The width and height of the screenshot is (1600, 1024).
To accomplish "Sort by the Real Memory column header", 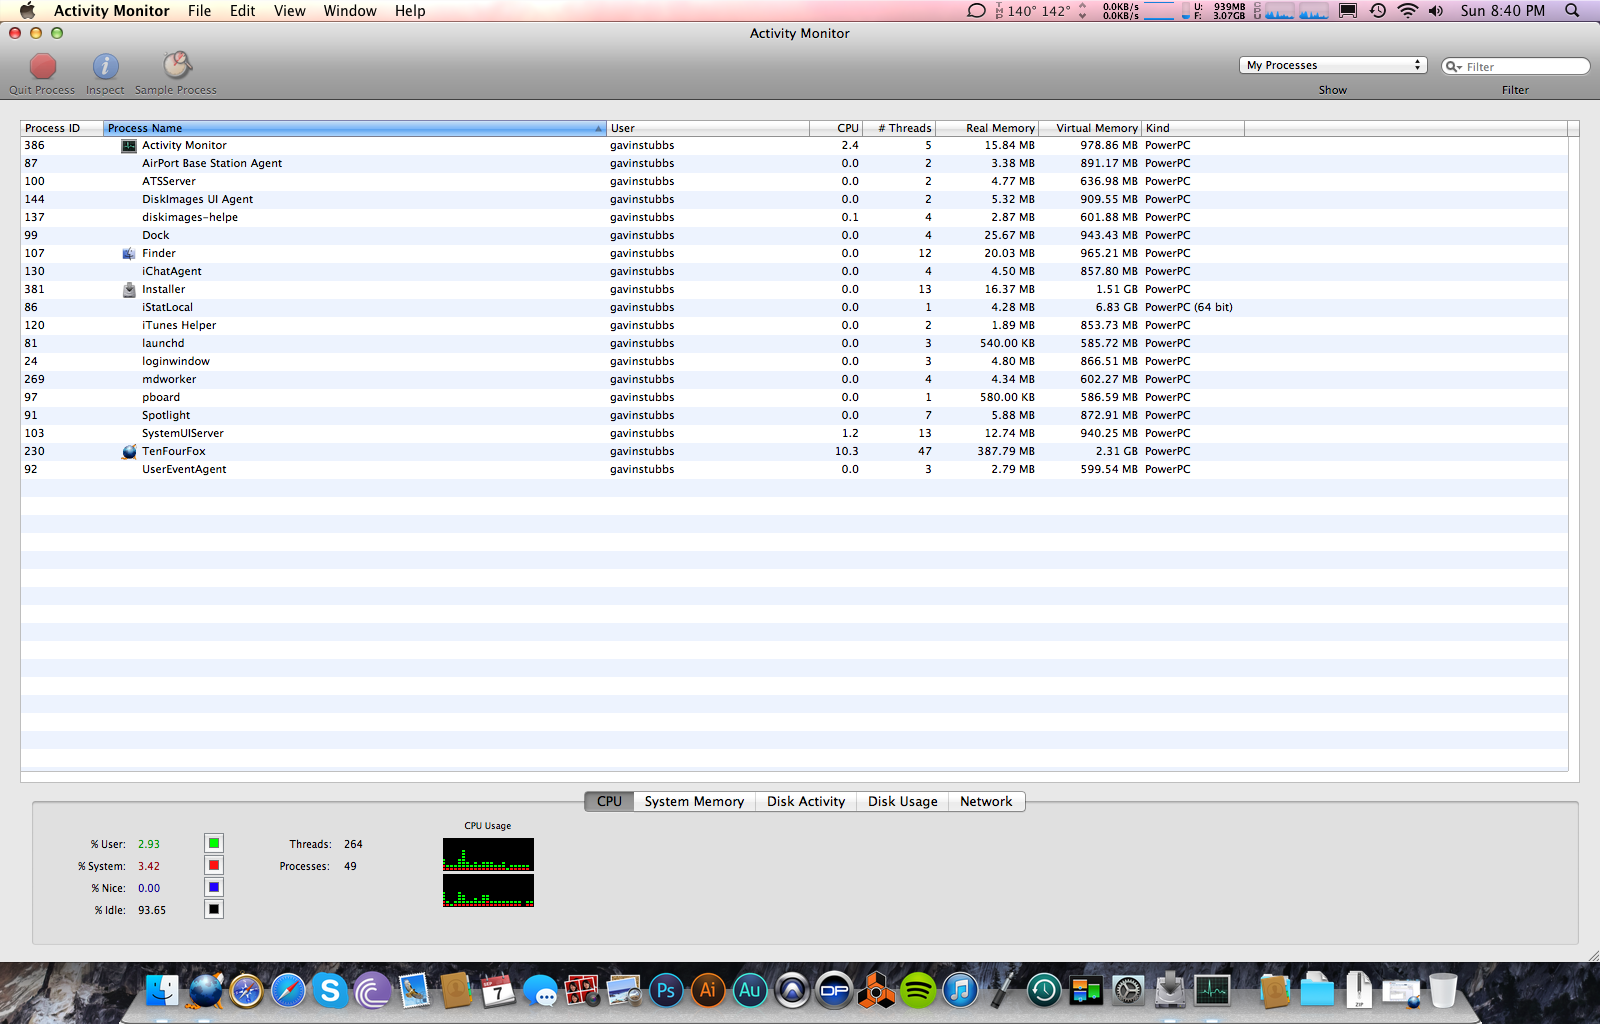I will pyautogui.click(x=987, y=128).
